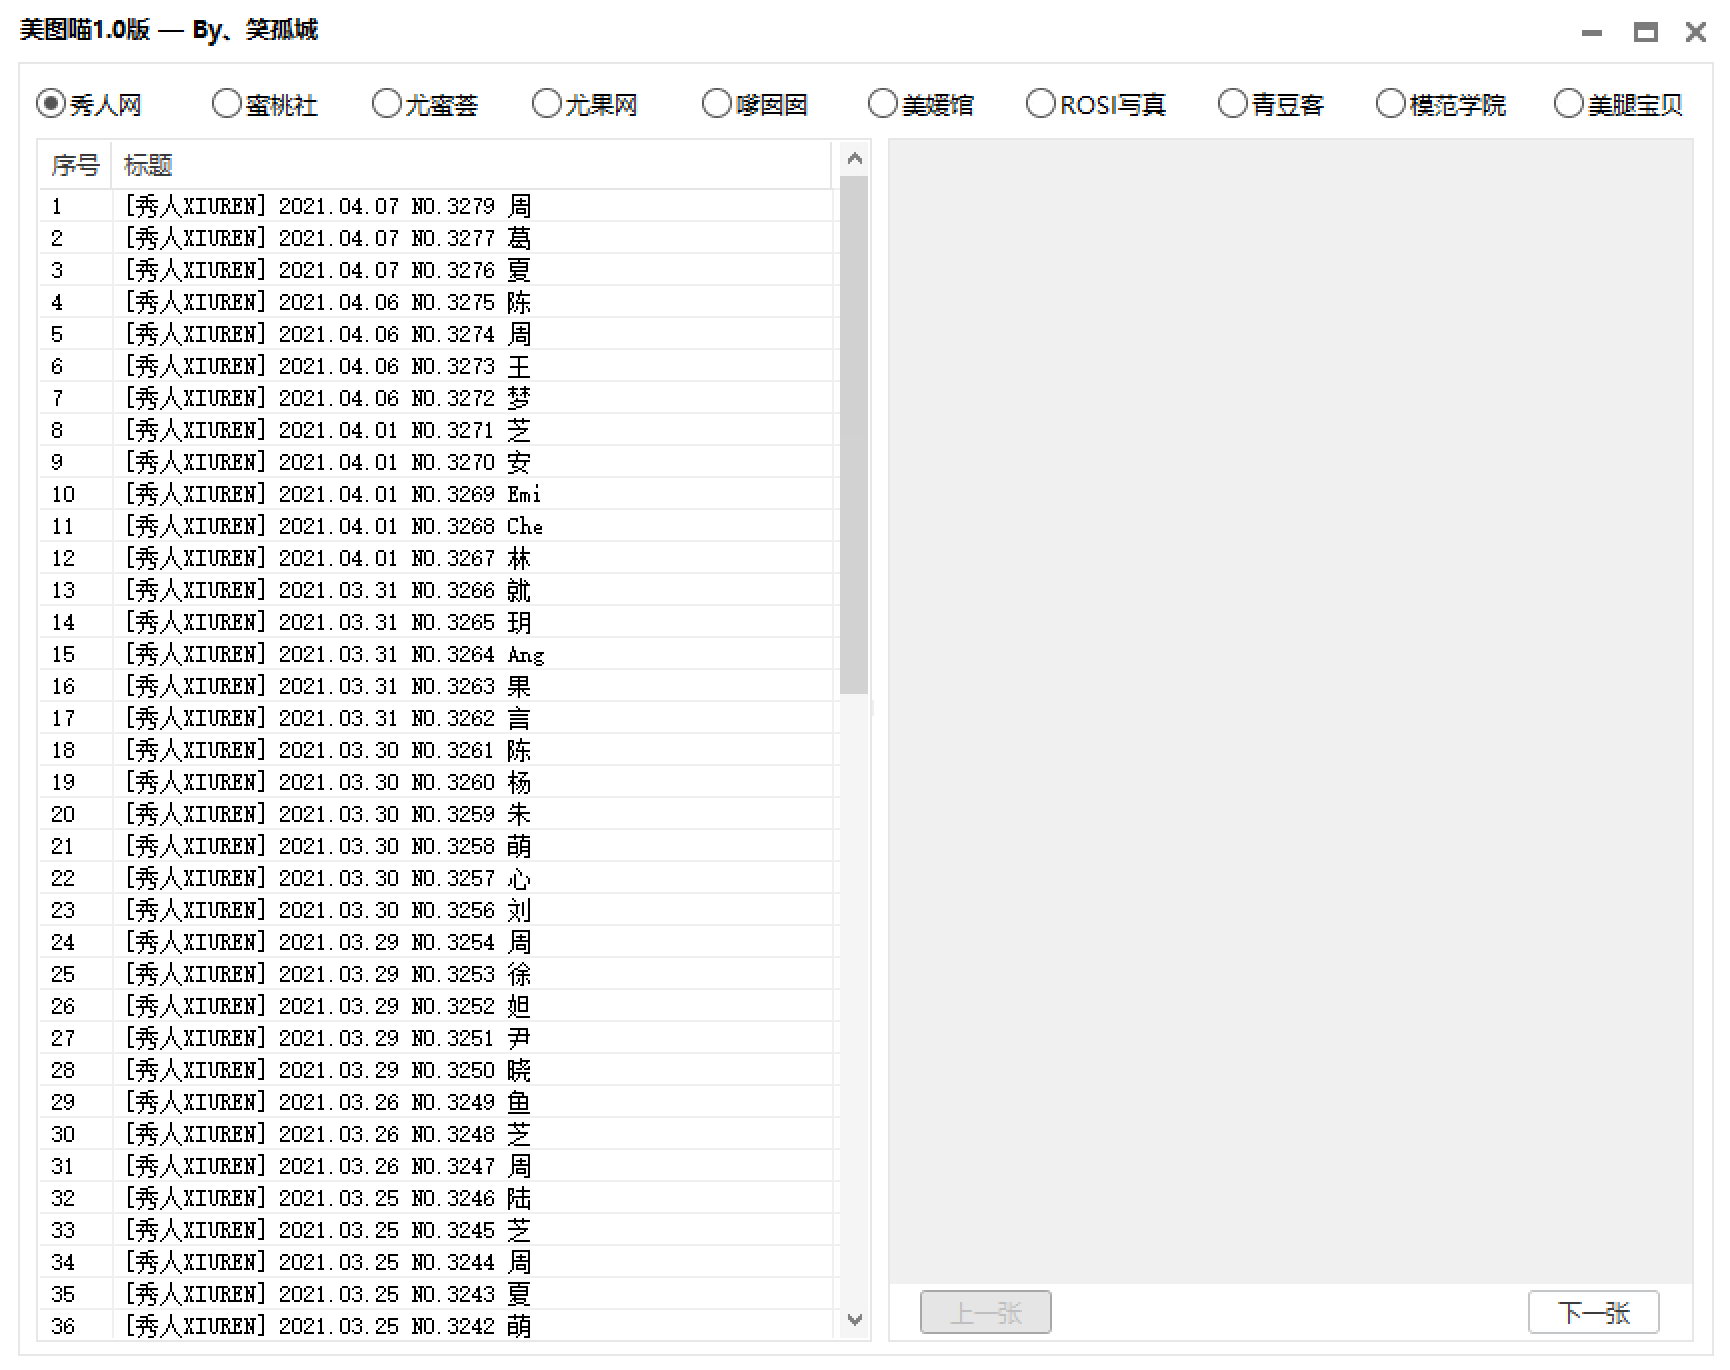Select the 秀人网 radio button
1730x1370 pixels.
[88, 104]
